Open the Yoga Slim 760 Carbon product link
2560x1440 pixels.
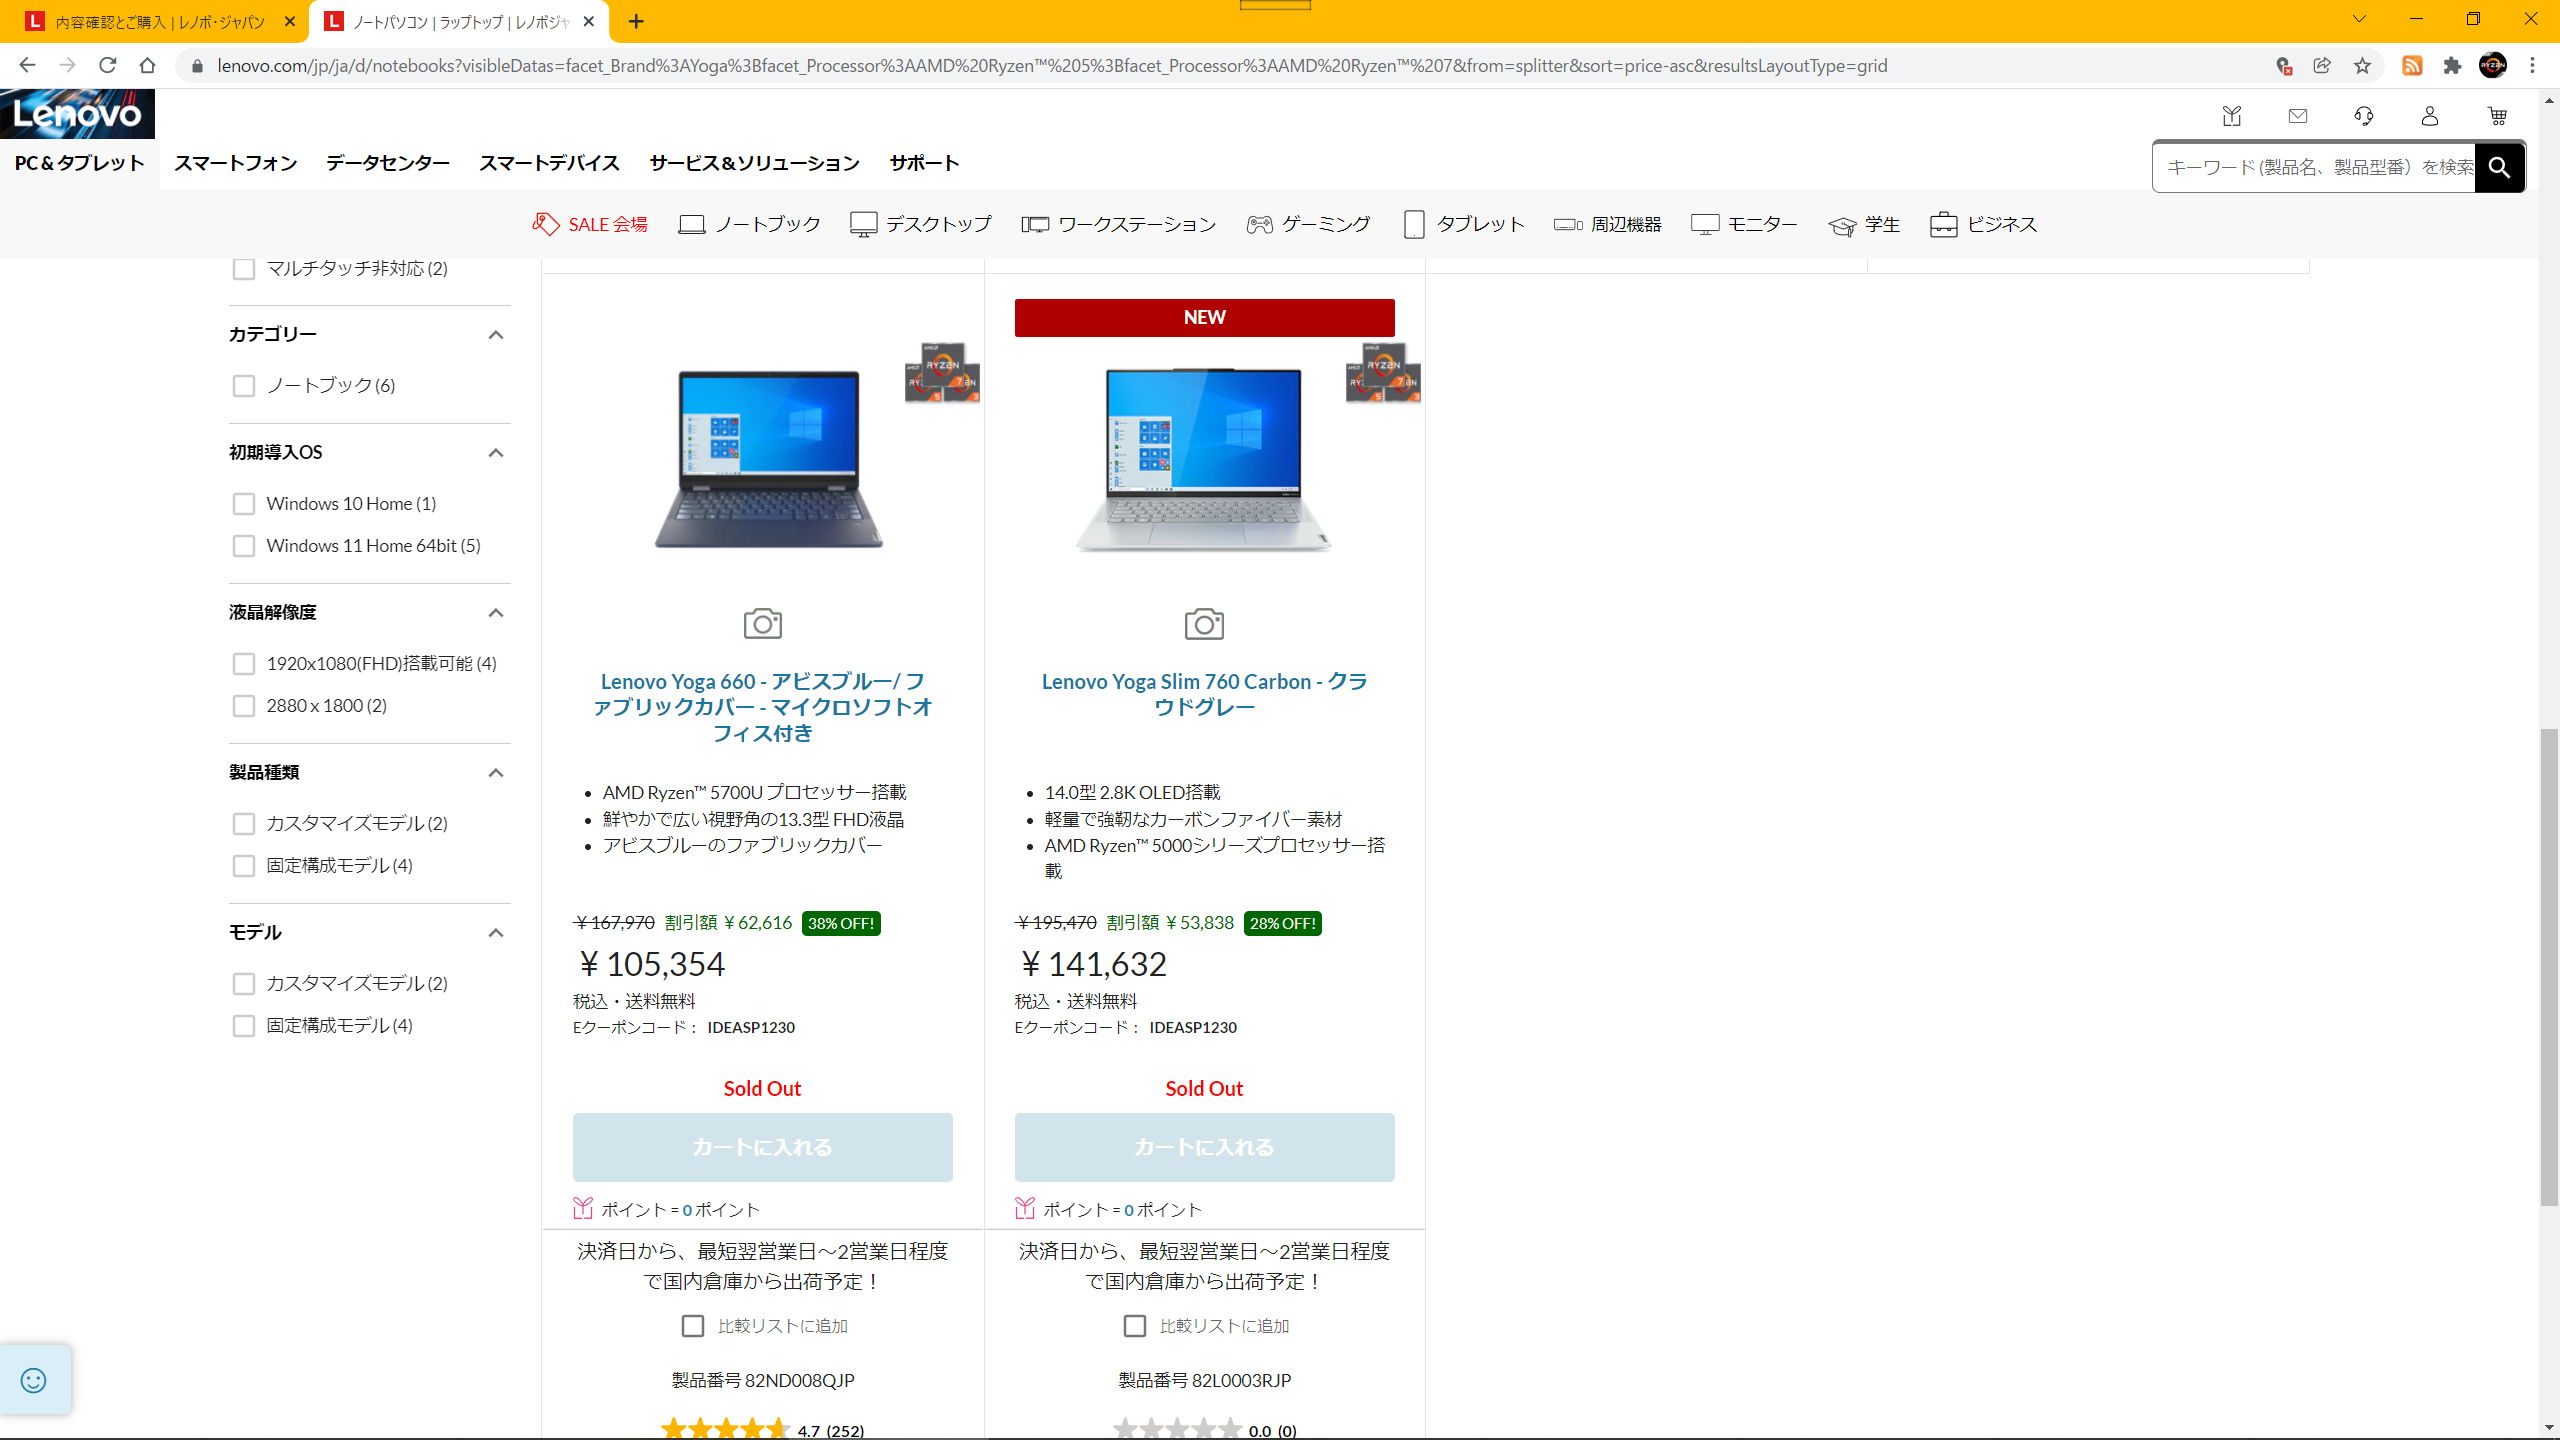[1204, 694]
